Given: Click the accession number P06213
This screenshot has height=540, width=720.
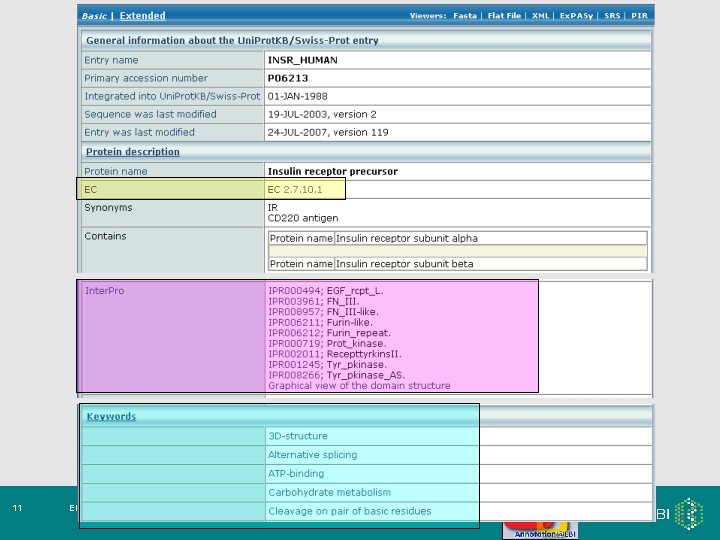Looking at the screenshot, I should (288, 78).
